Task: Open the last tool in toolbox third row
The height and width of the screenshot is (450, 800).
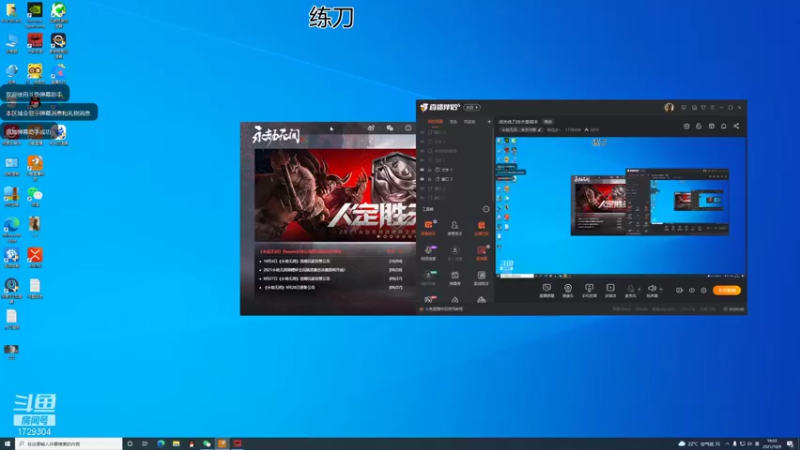Action: [x=481, y=278]
